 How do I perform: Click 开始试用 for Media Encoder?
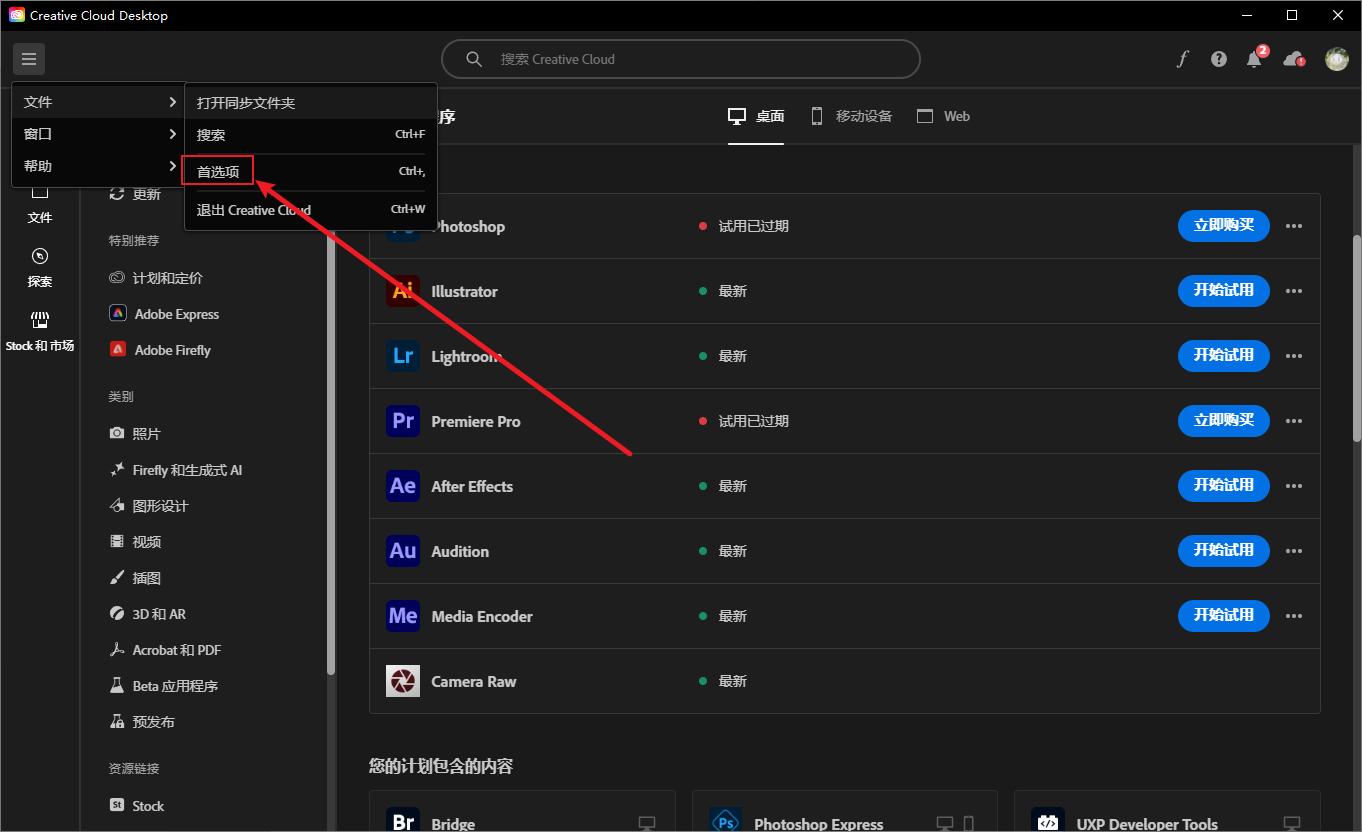point(1224,615)
